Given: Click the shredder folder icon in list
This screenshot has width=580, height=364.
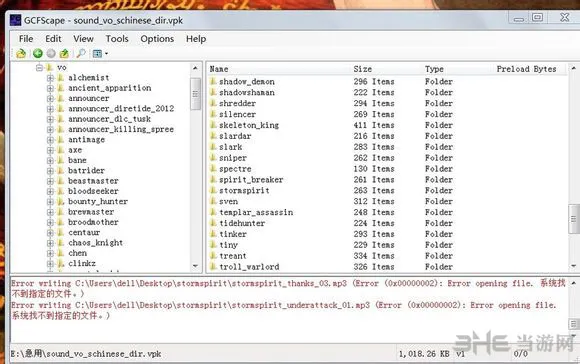Looking at the screenshot, I should coord(213,103).
